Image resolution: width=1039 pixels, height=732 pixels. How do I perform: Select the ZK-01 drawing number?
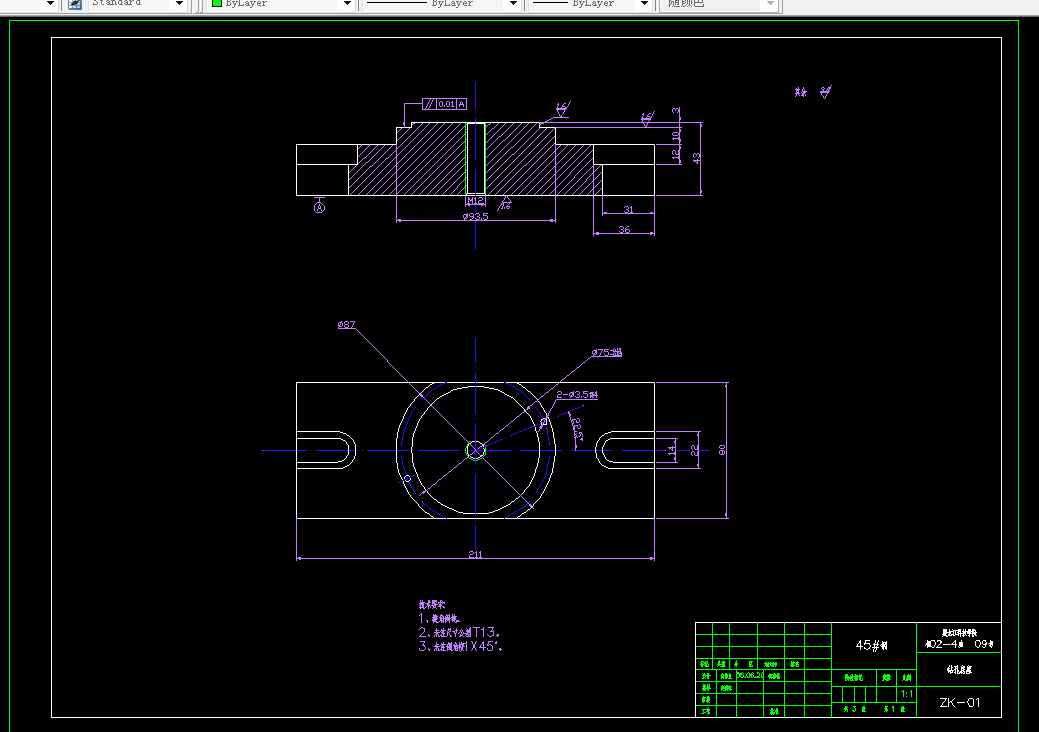[x=959, y=702]
